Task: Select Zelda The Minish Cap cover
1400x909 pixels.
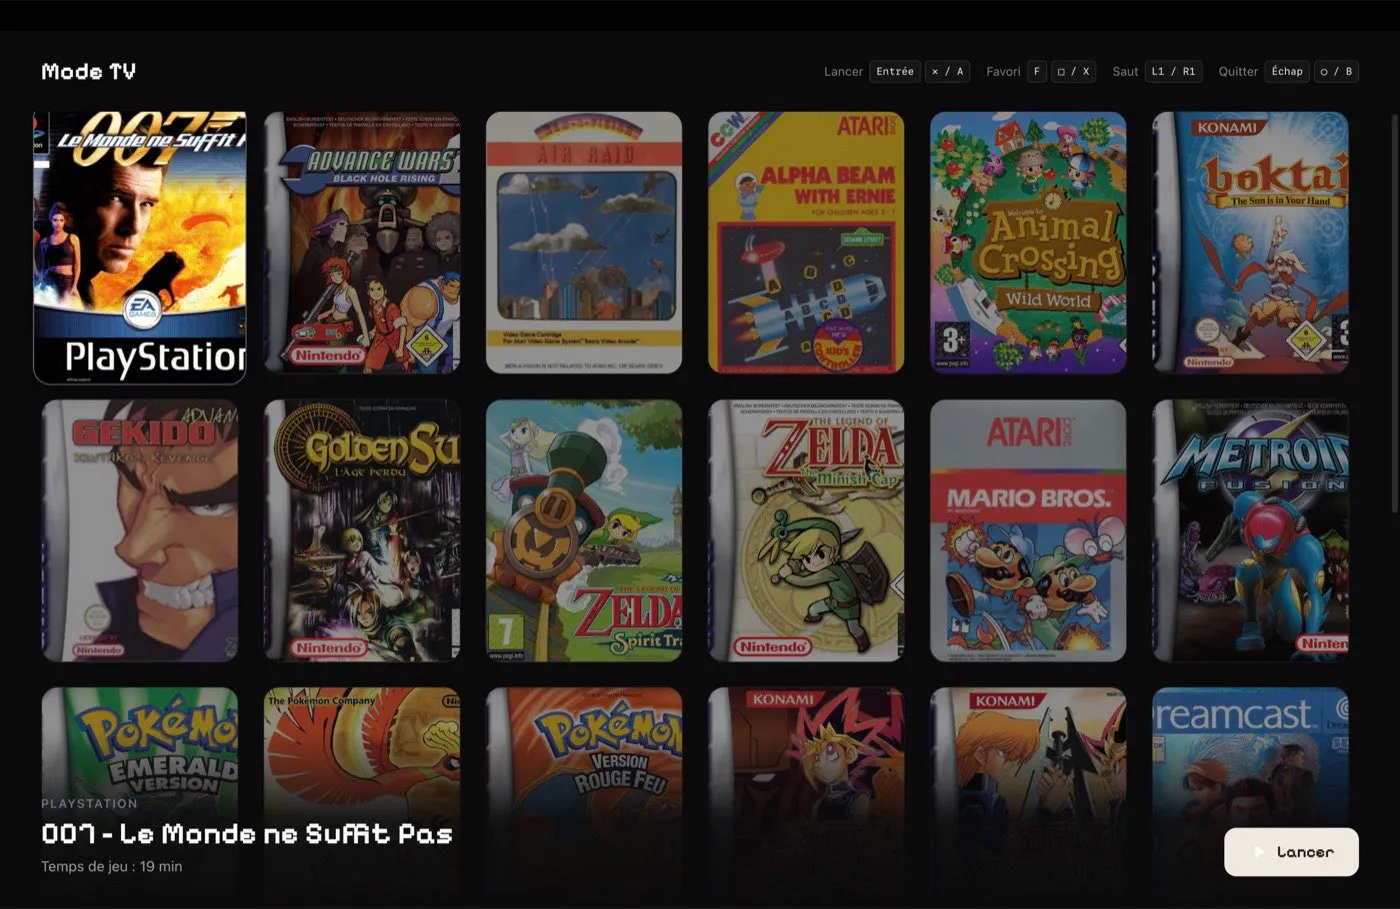Action: (x=806, y=531)
